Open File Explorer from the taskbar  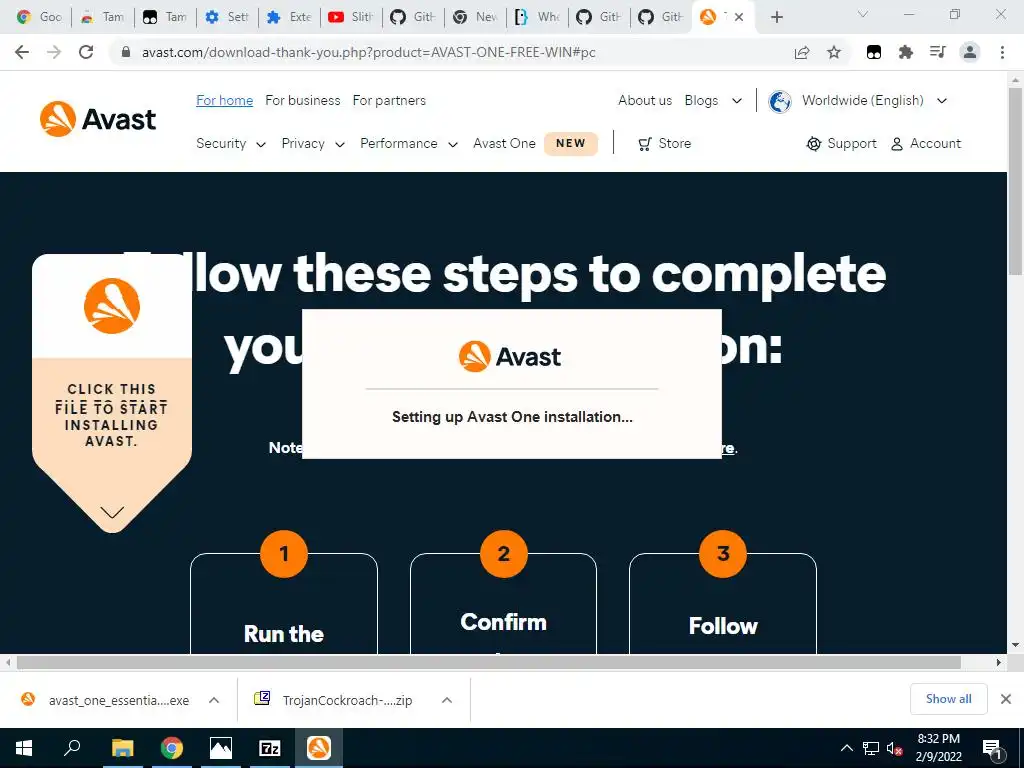pos(122,748)
